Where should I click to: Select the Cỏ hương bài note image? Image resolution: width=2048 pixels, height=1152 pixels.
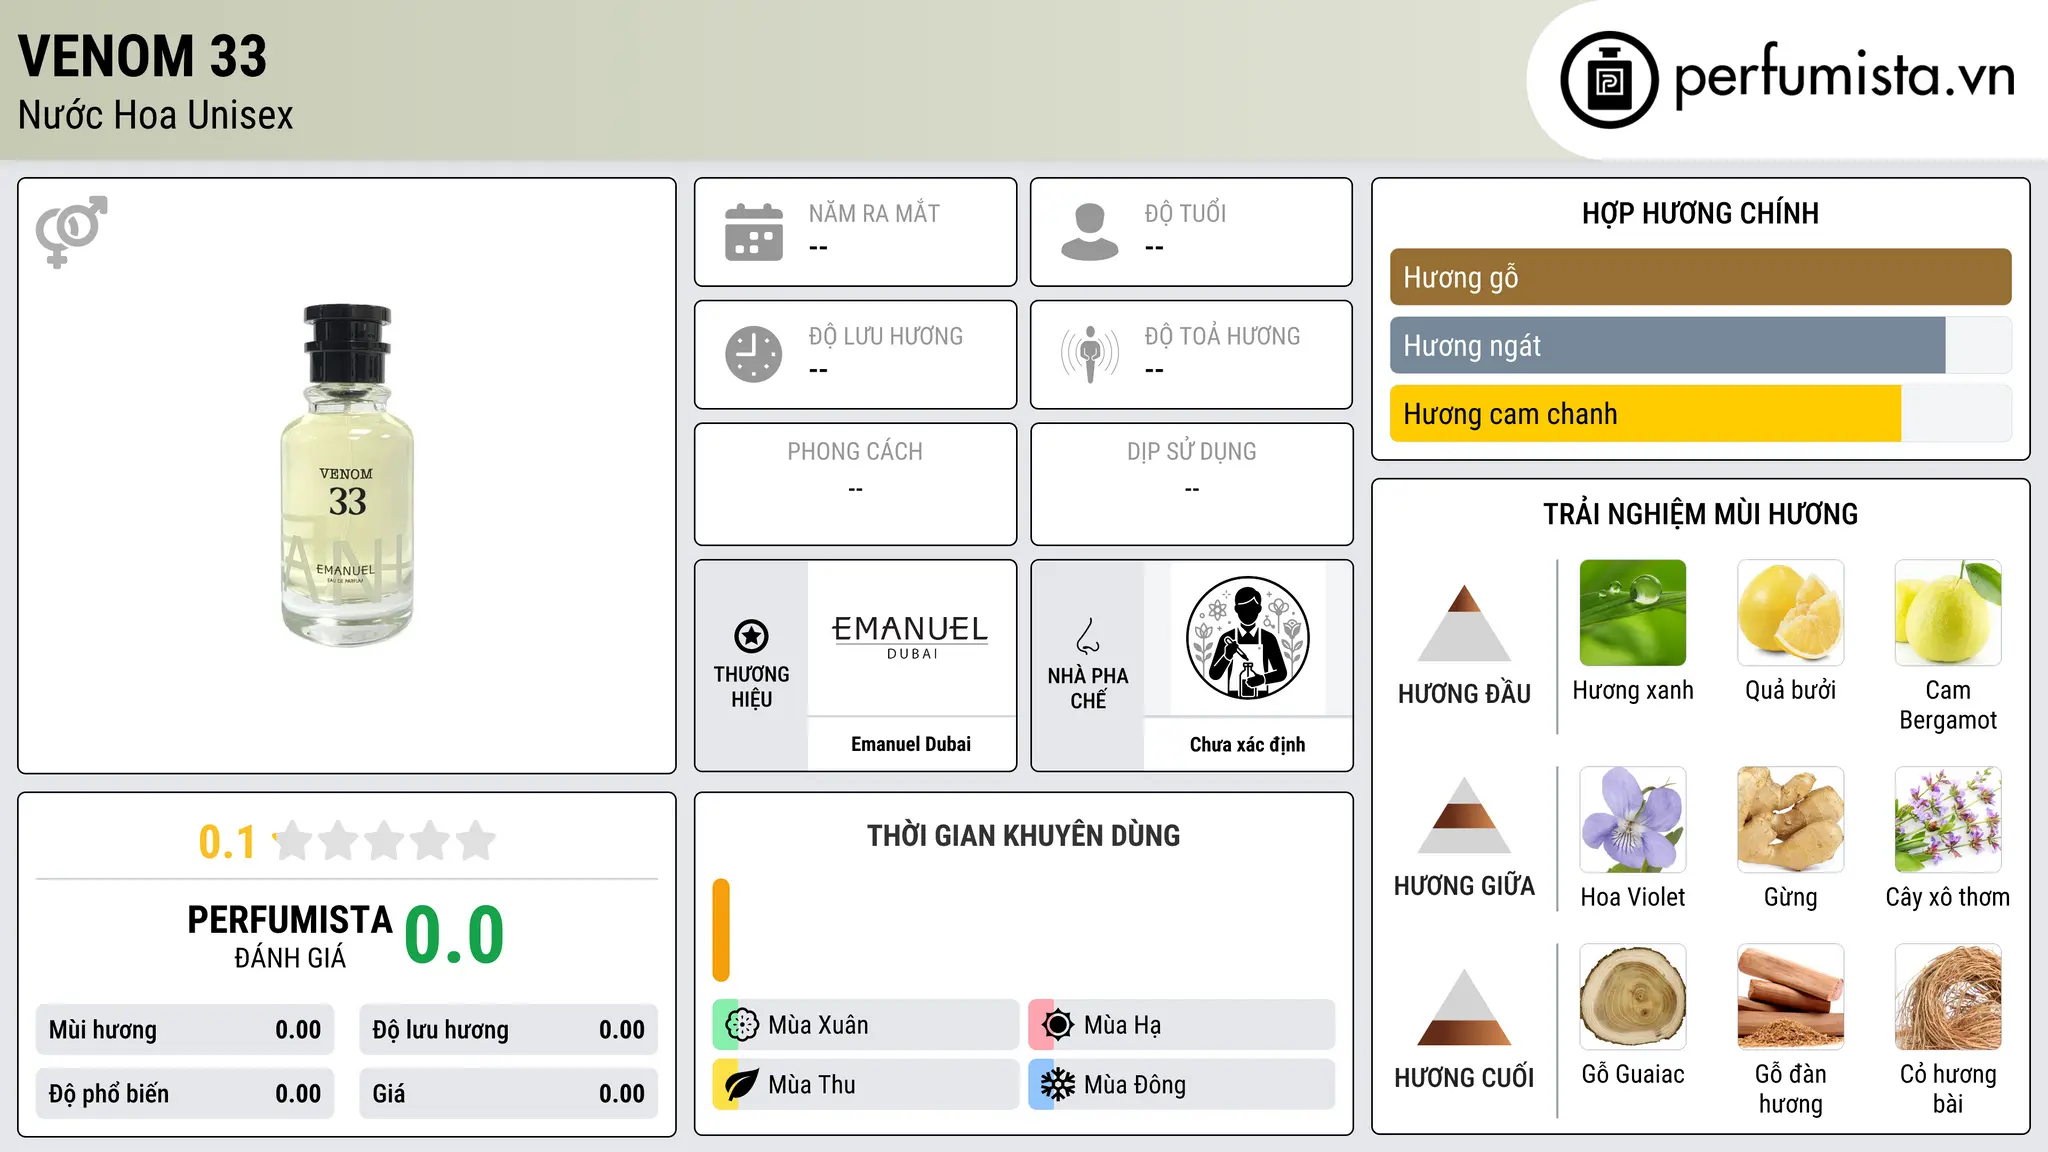coord(1948,997)
